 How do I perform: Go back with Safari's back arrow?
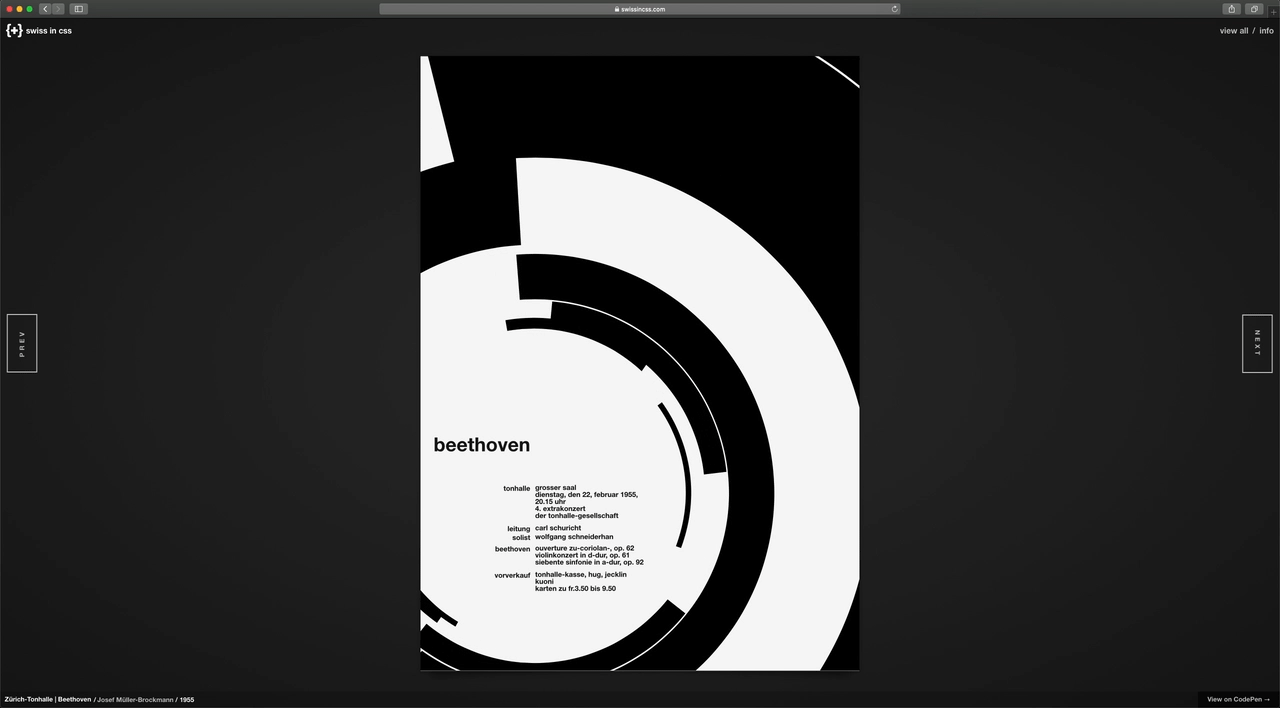point(45,9)
